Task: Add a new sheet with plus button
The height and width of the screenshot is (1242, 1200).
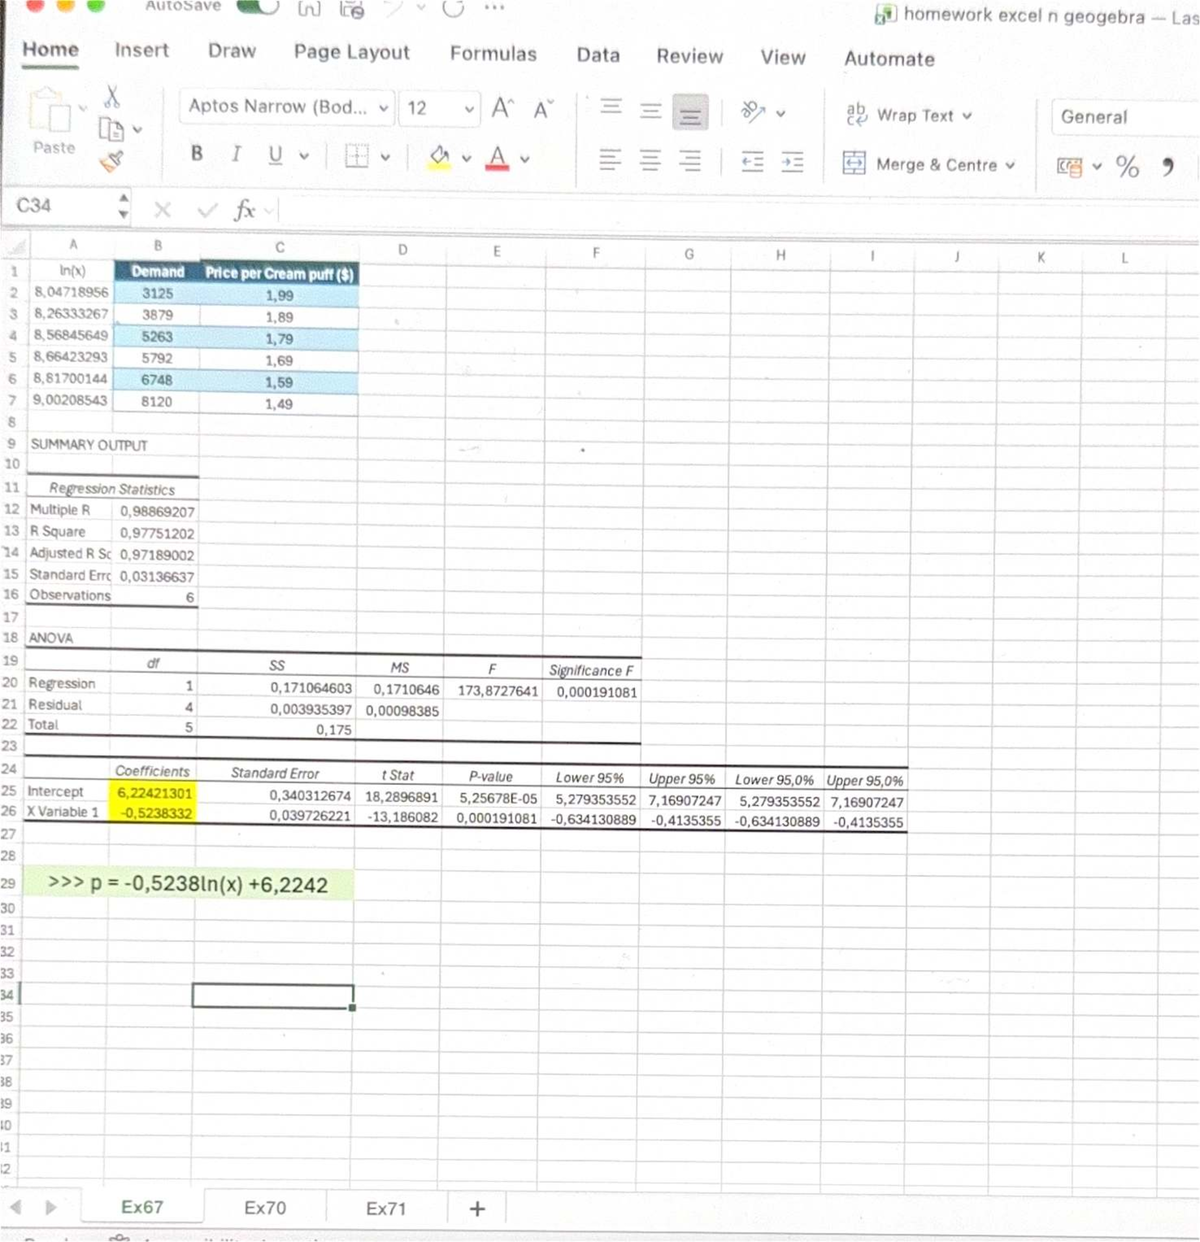Action: 477,1208
